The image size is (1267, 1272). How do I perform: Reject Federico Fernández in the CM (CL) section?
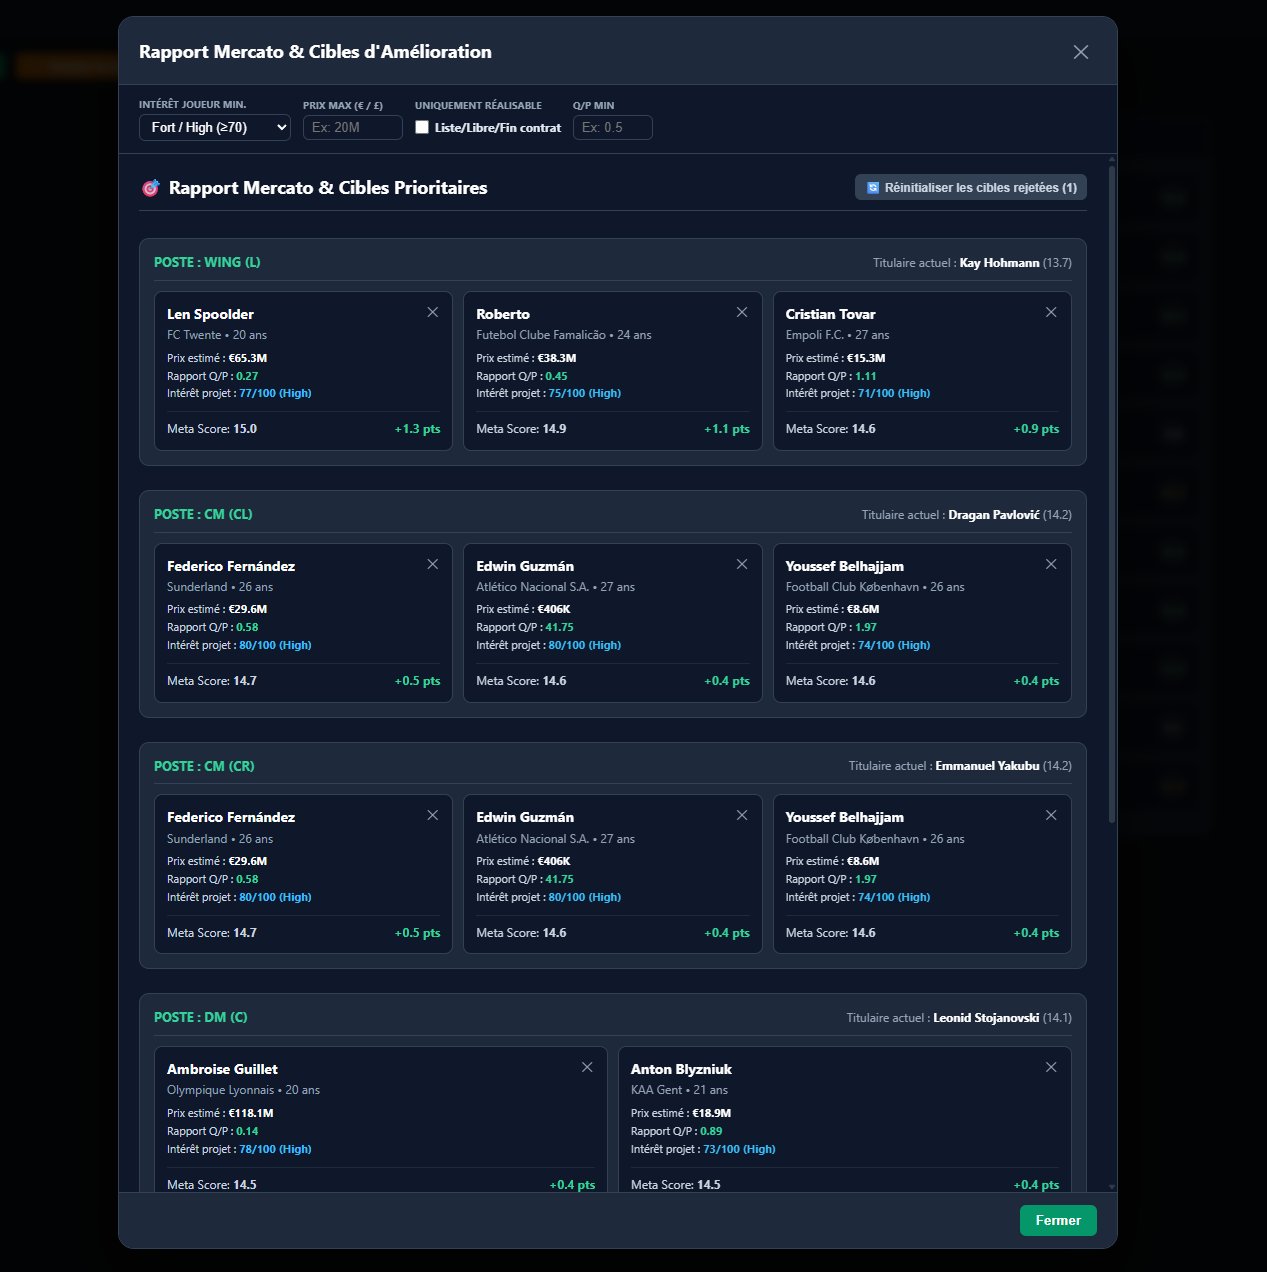[x=433, y=564]
